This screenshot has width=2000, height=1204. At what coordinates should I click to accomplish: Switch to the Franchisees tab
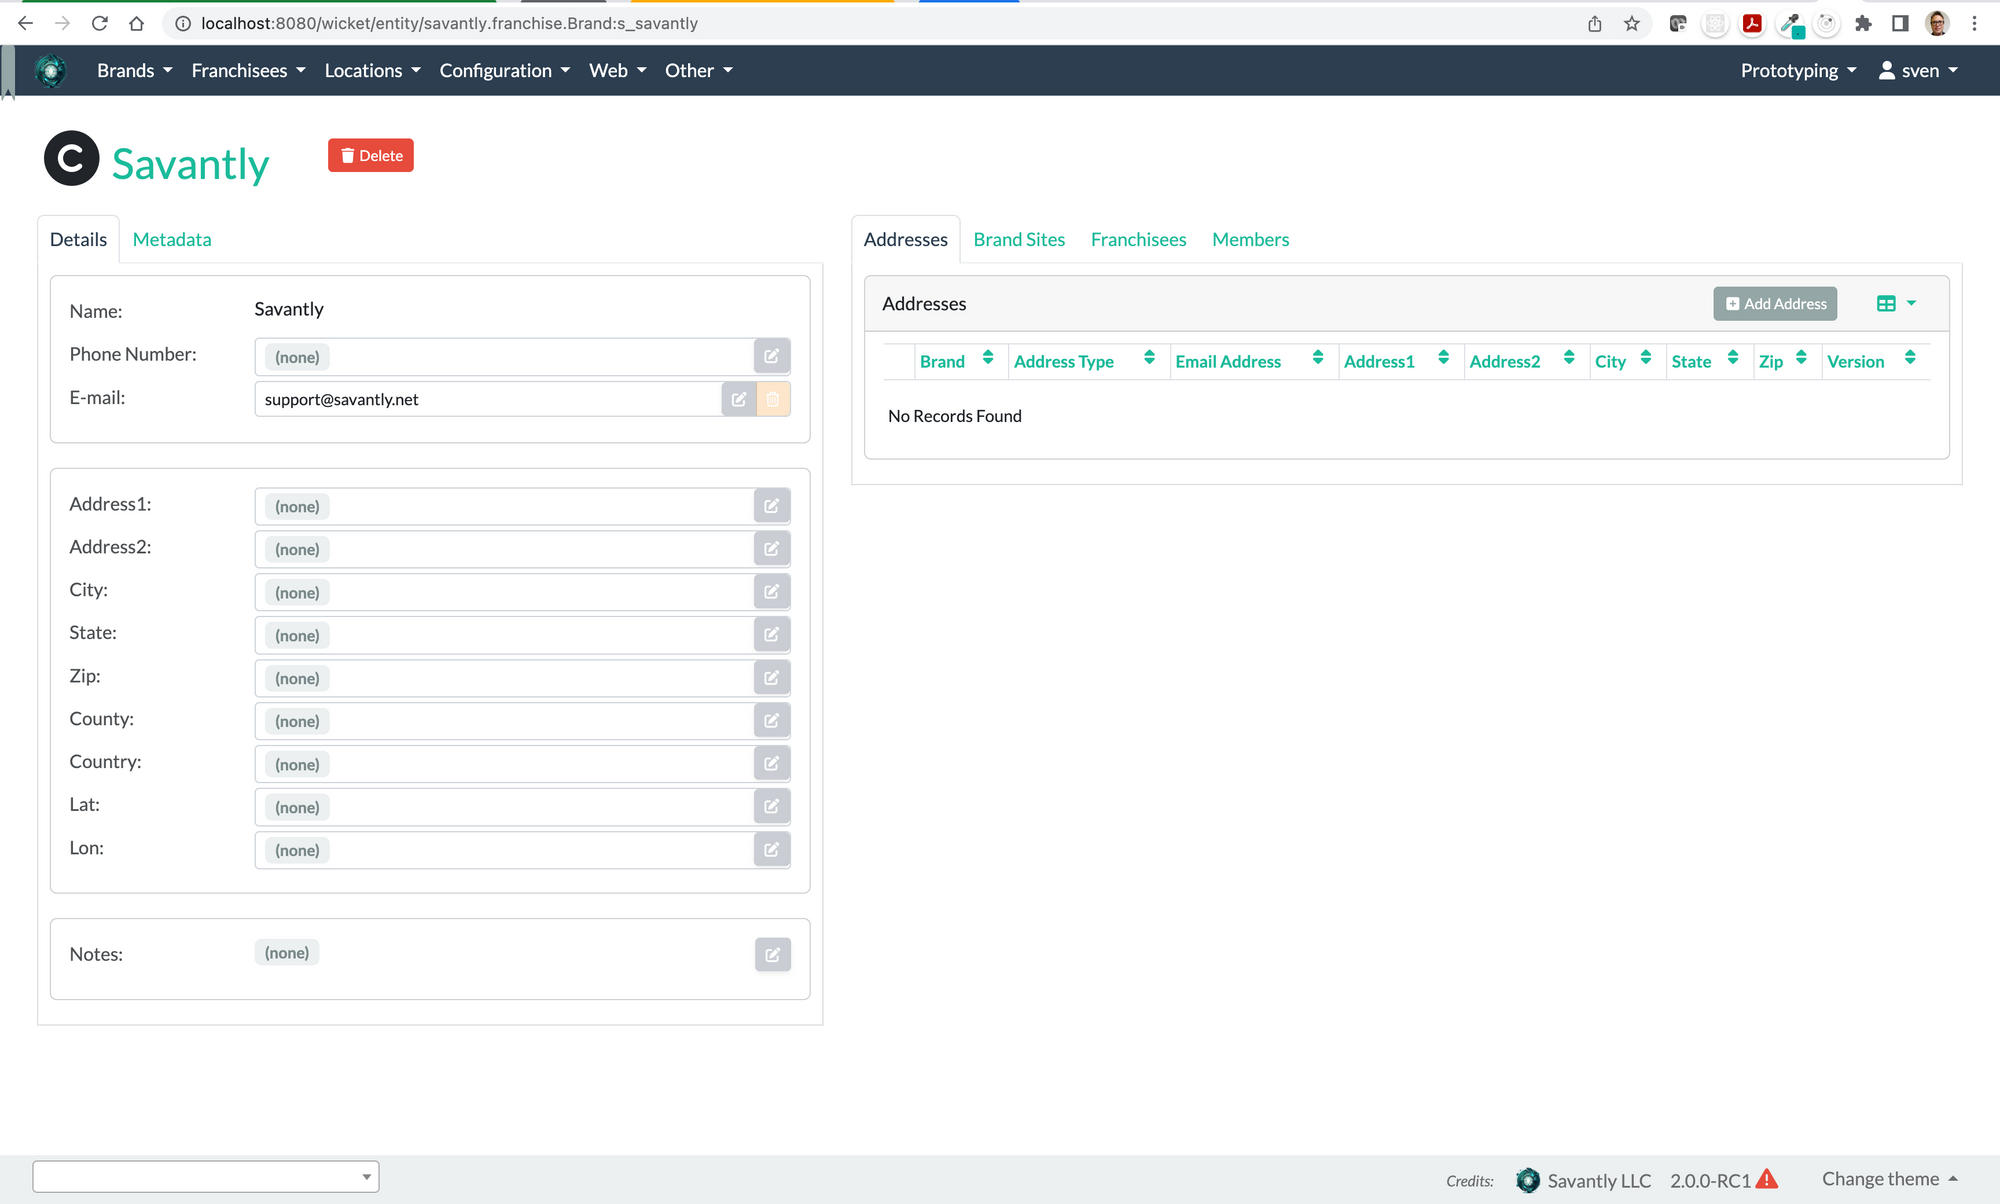(1139, 239)
